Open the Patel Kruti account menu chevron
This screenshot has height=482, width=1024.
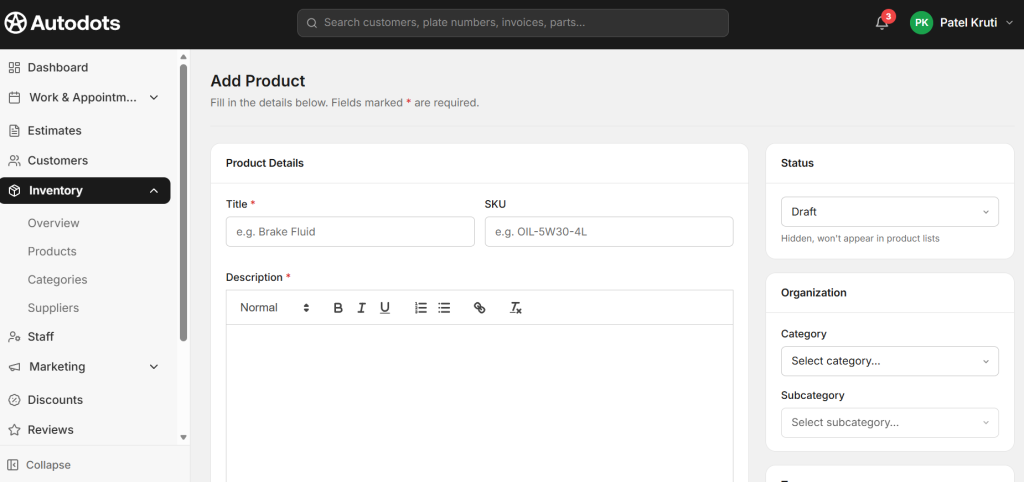1010,23
